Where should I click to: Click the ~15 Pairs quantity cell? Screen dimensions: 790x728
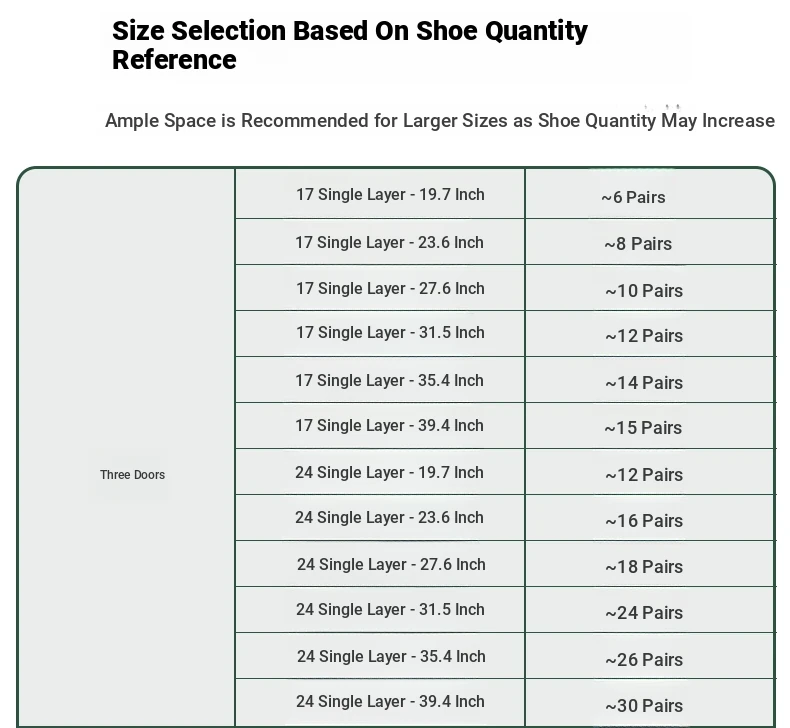(649, 426)
